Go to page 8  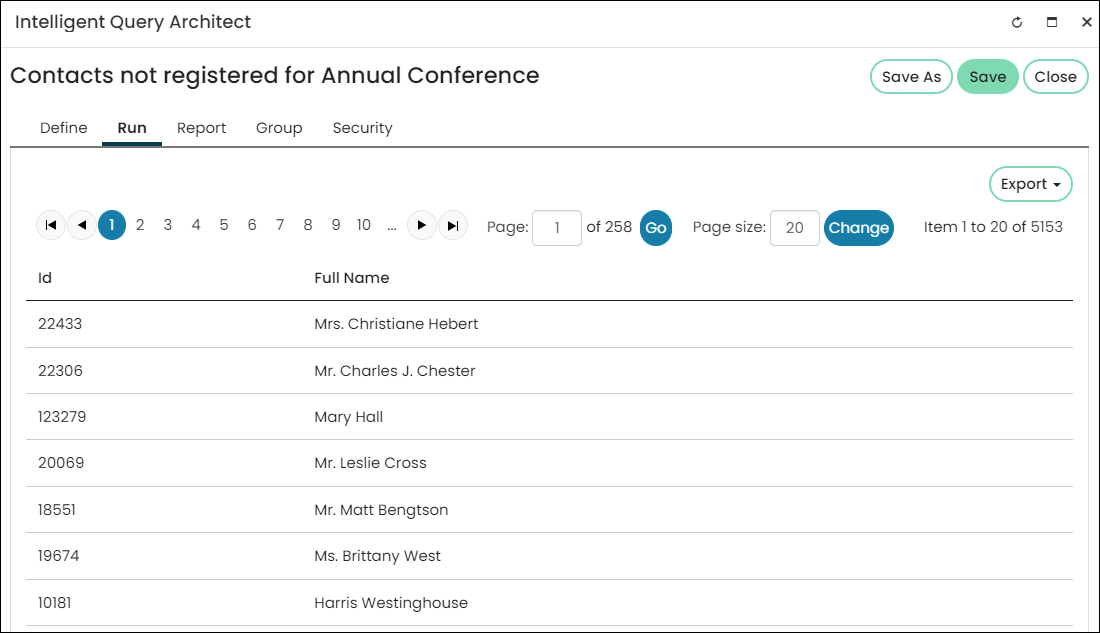[308, 225]
